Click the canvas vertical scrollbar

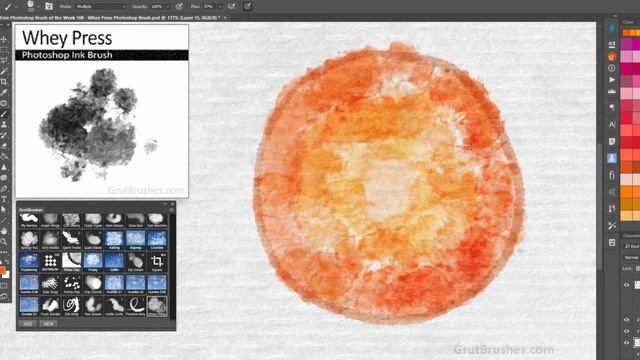(599, 206)
